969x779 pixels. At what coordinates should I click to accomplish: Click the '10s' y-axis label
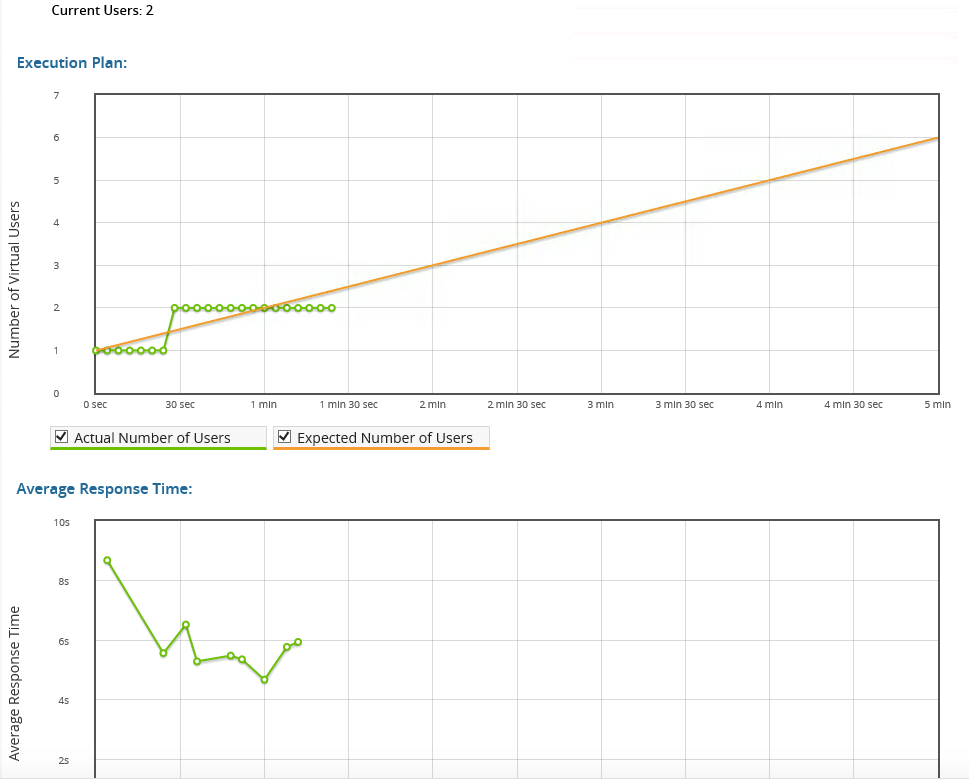[x=61, y=523]
